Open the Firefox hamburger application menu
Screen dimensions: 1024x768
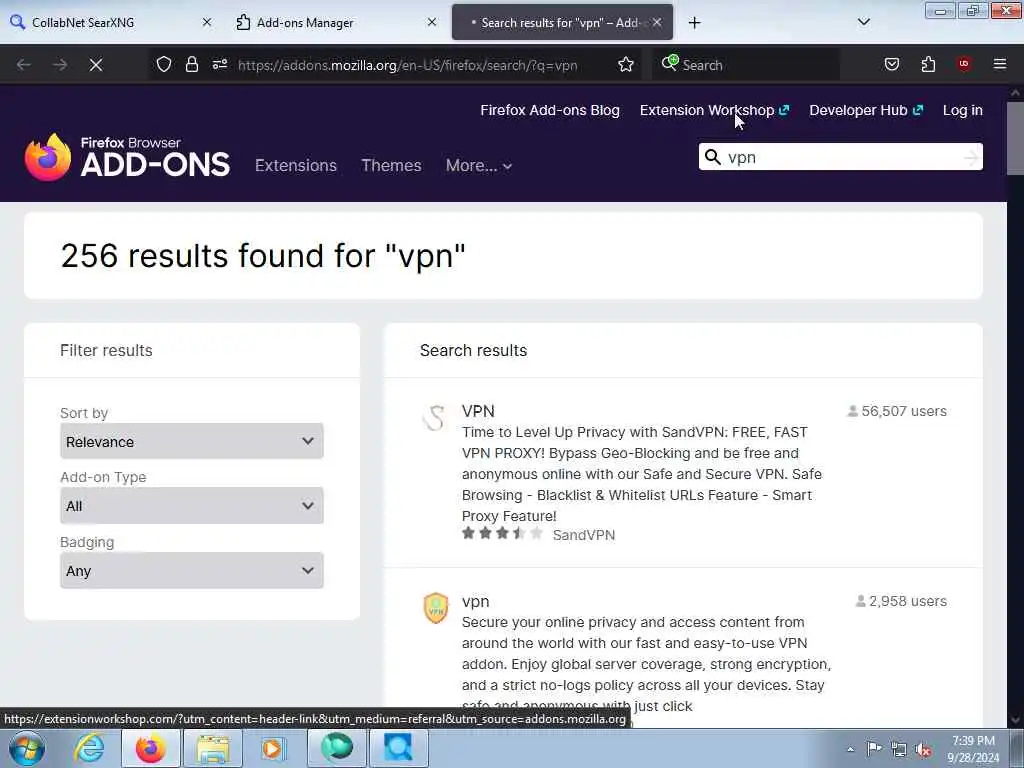[999, 64]
